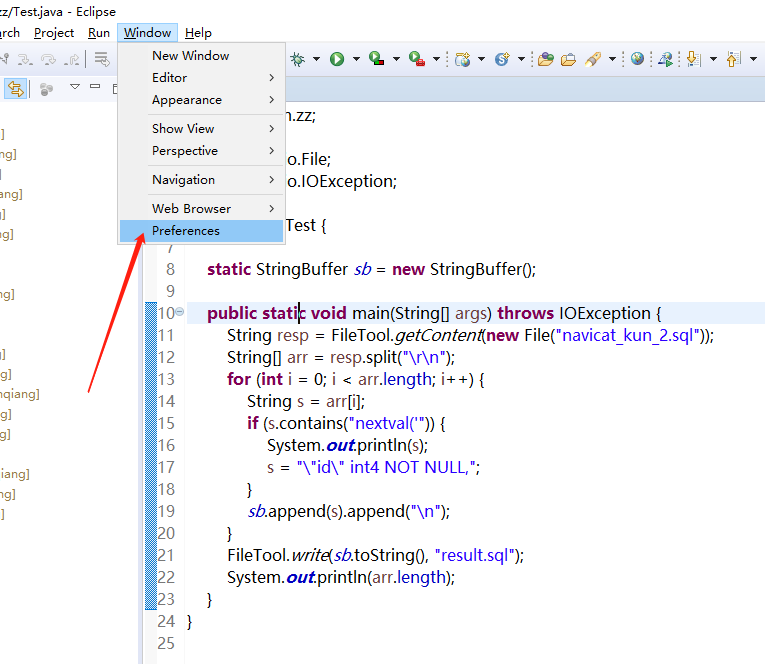This screenshot has width=765, height=664.
Task: Open the explorer View Menu triangle
Action: [x=75, y=86]
